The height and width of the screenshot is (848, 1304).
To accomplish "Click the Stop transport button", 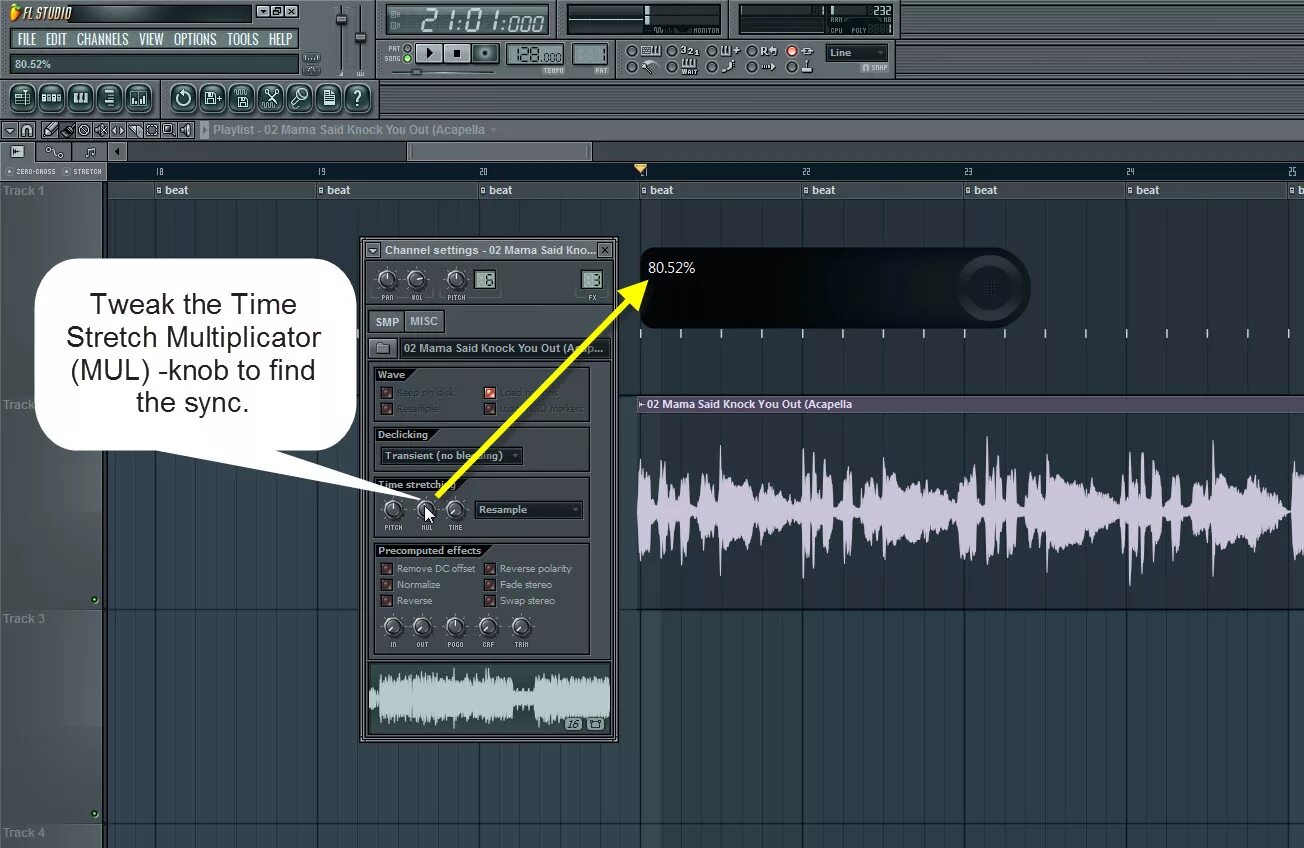I will [x=457, y=53].
